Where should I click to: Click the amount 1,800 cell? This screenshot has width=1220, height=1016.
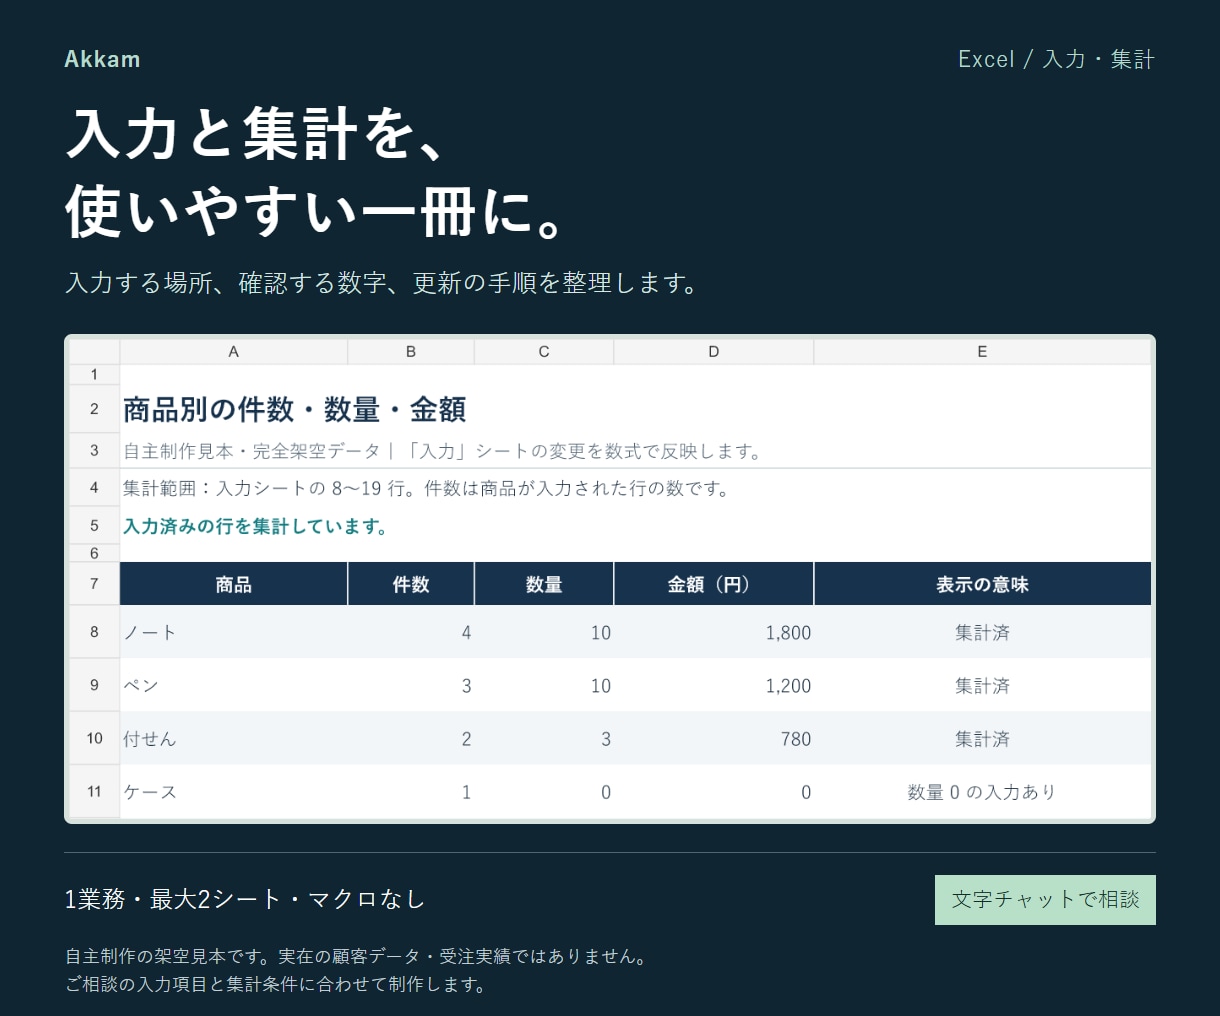point(714,632)
